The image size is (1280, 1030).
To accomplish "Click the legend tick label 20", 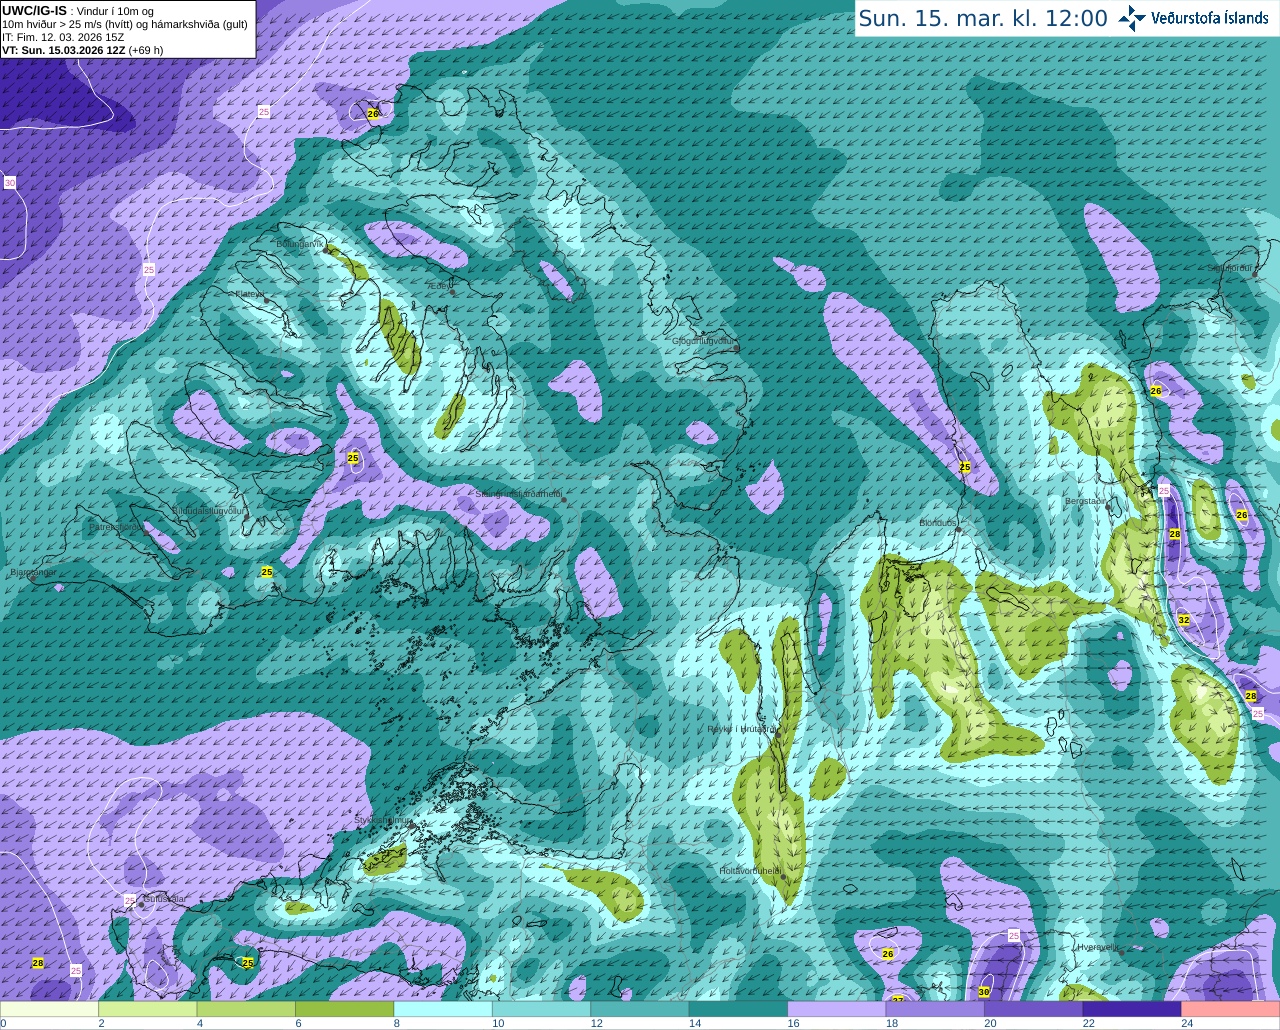I will [x=990, y=1023].
